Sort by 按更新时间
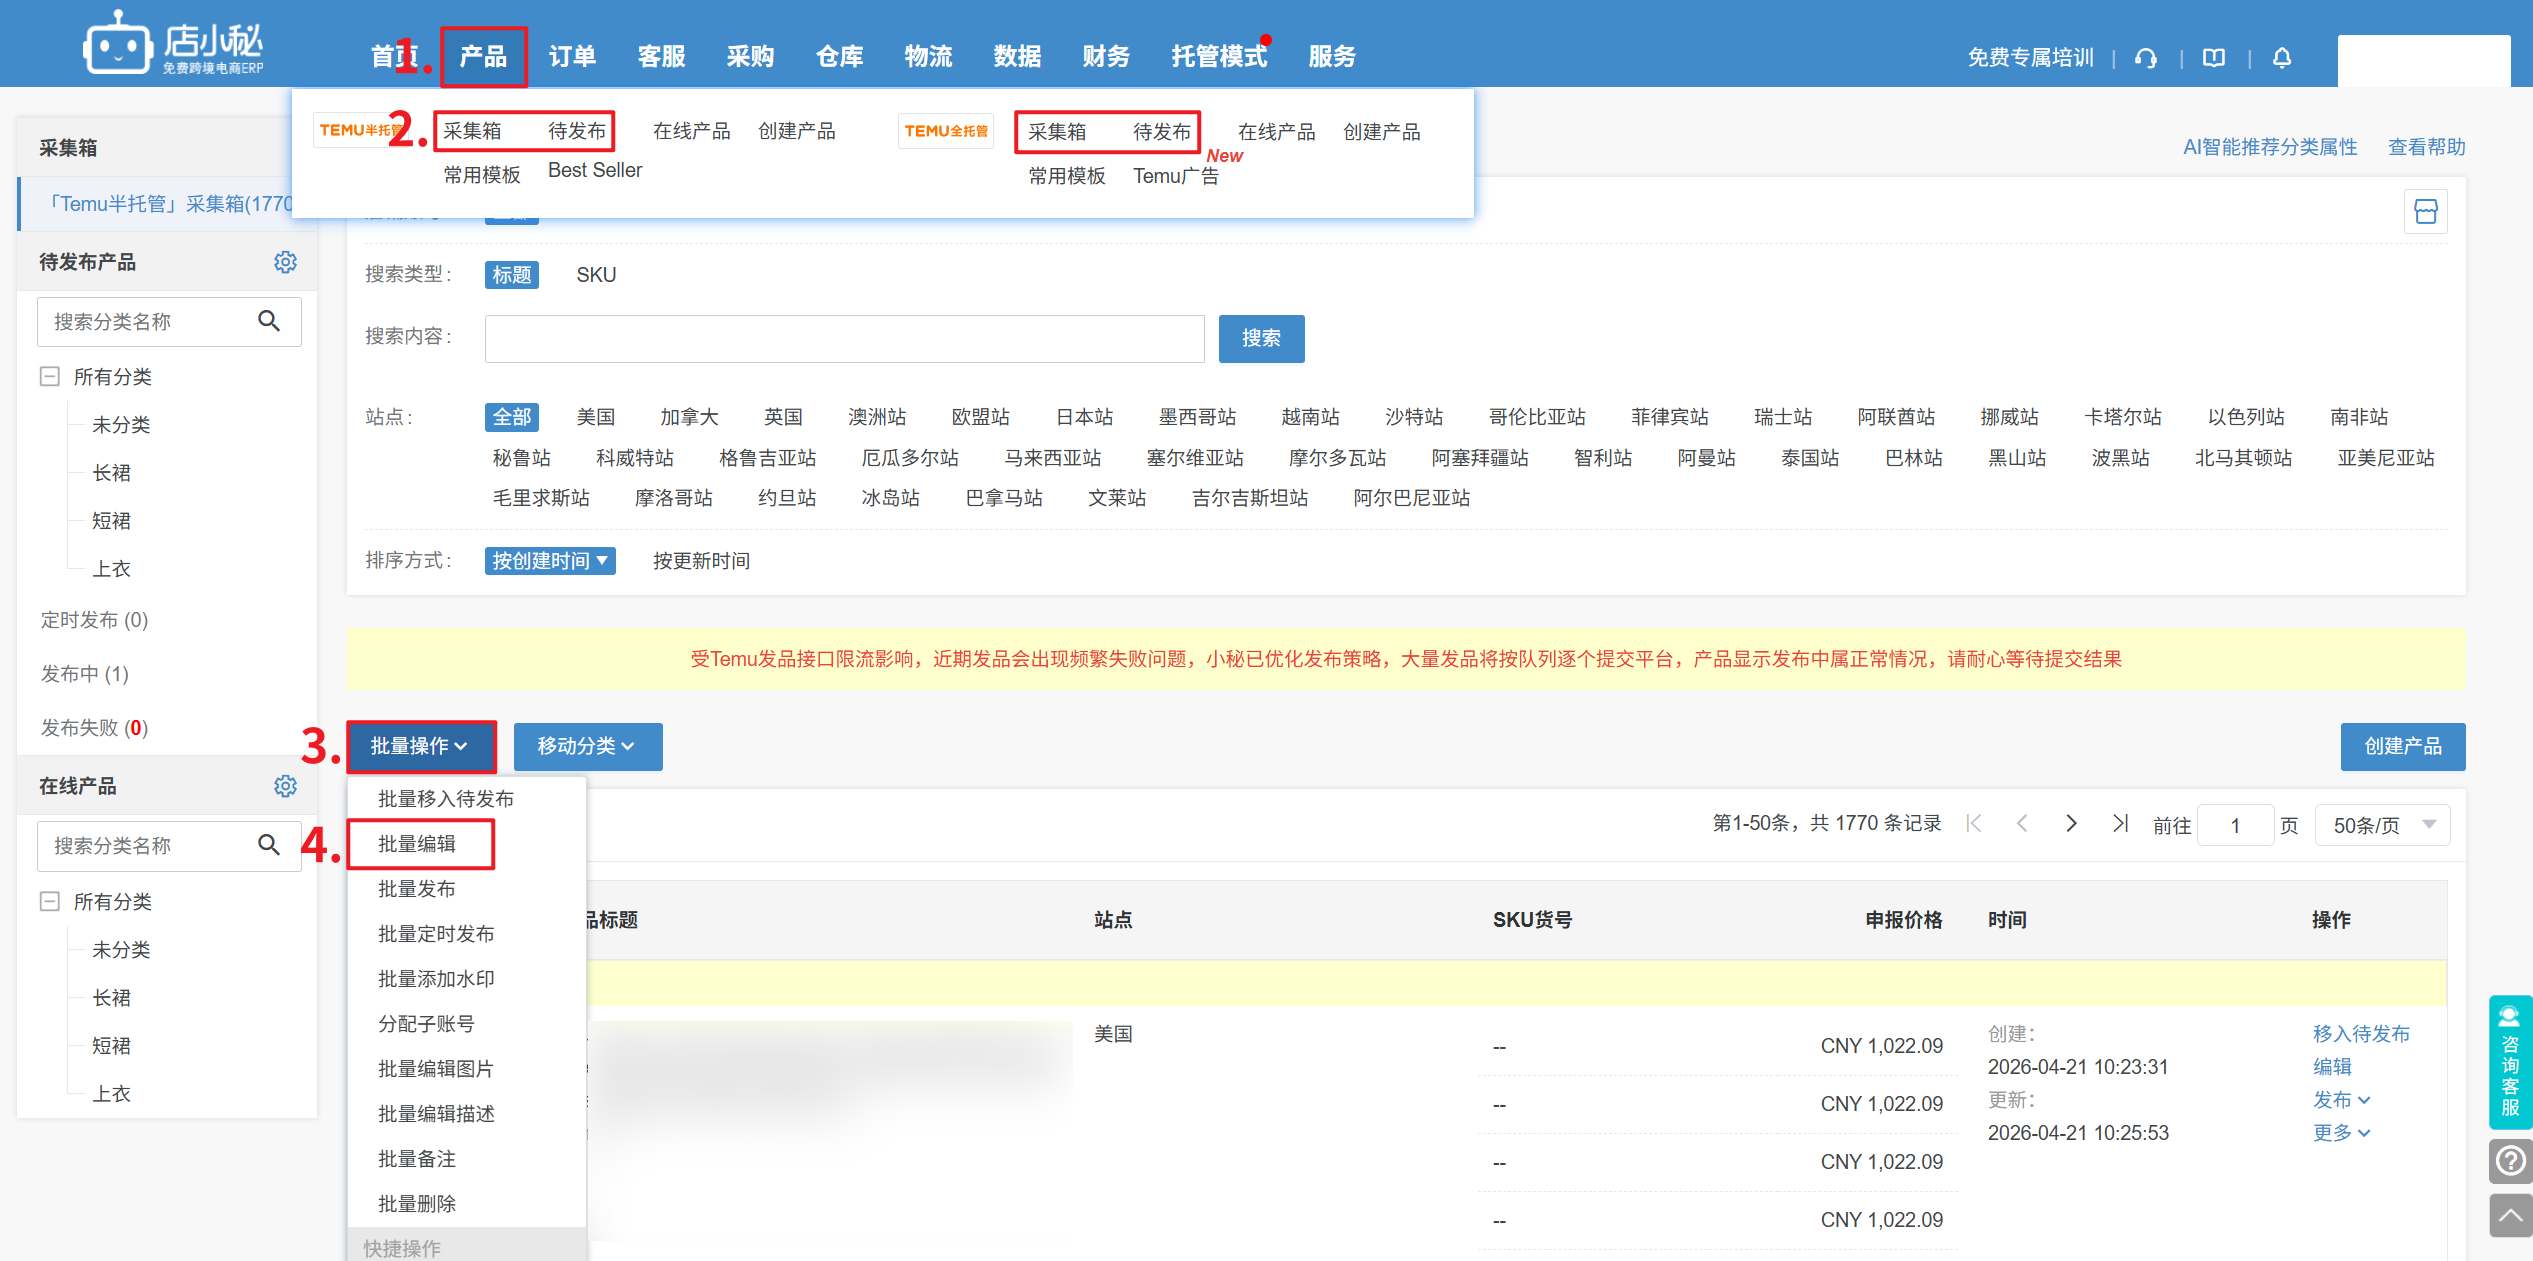Image resolution: width=2533 pixels, height=1261 pixels. pyautogui.click(x=701, y=561)
